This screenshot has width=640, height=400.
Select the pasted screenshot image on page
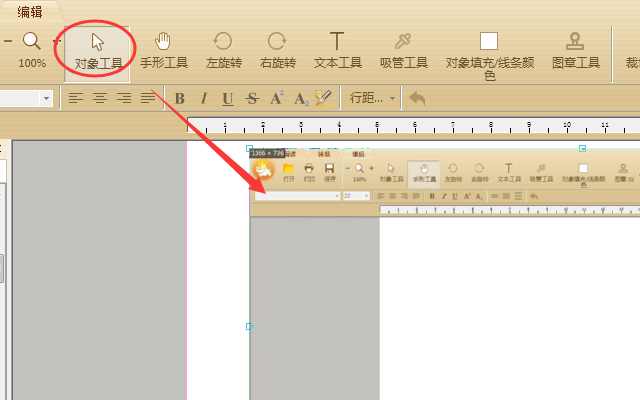pos(445,273)
